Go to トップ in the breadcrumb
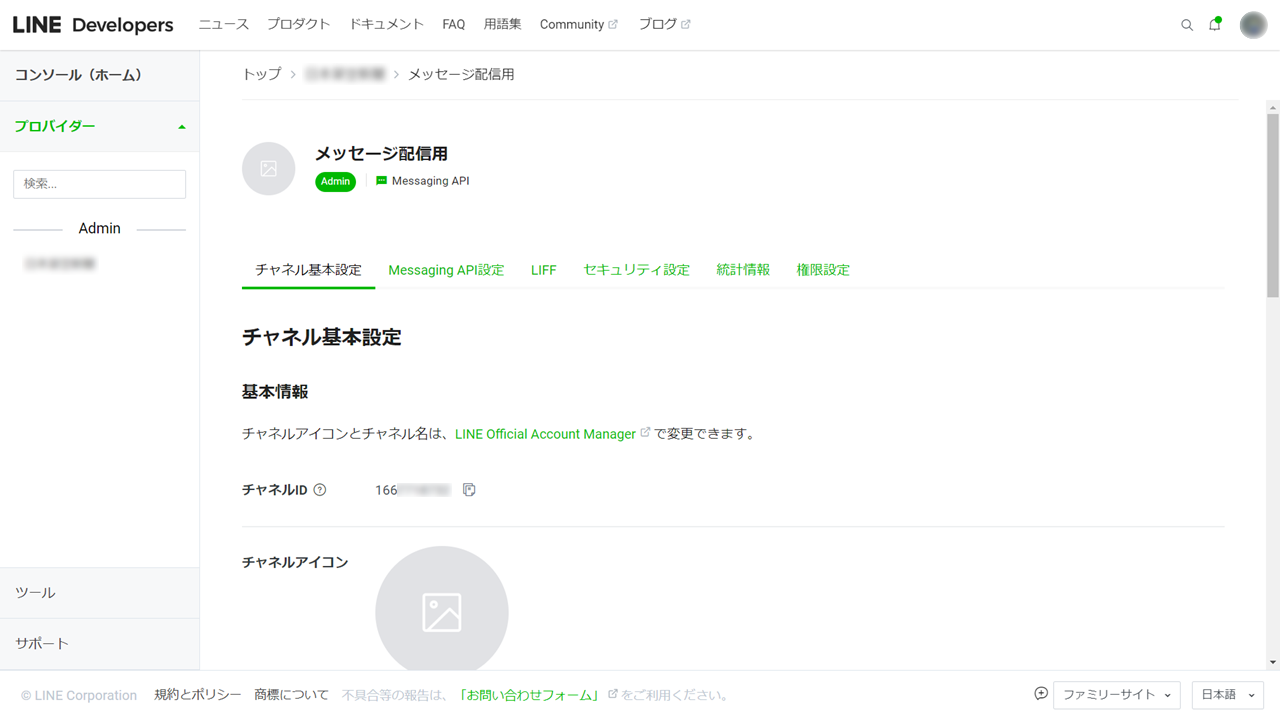This screenshot has height=720, width=1280. (262, 74)
